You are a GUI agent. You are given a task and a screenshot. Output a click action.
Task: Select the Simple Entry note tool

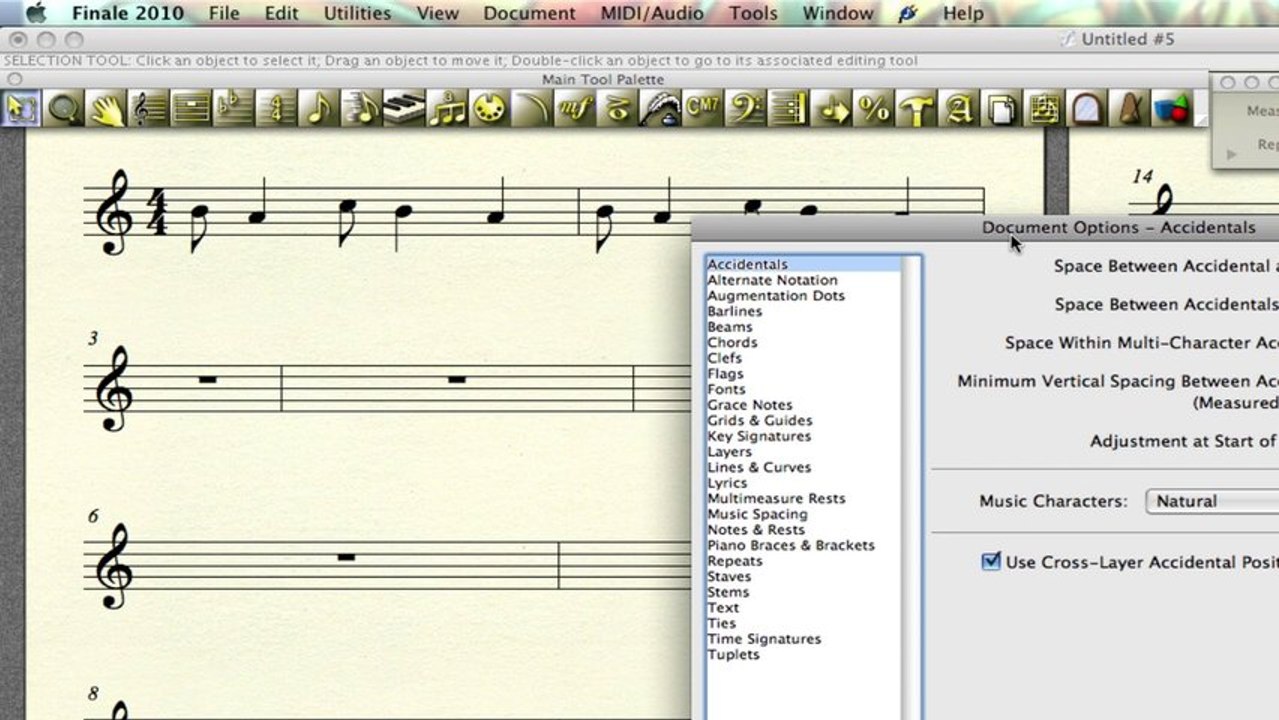318,108
